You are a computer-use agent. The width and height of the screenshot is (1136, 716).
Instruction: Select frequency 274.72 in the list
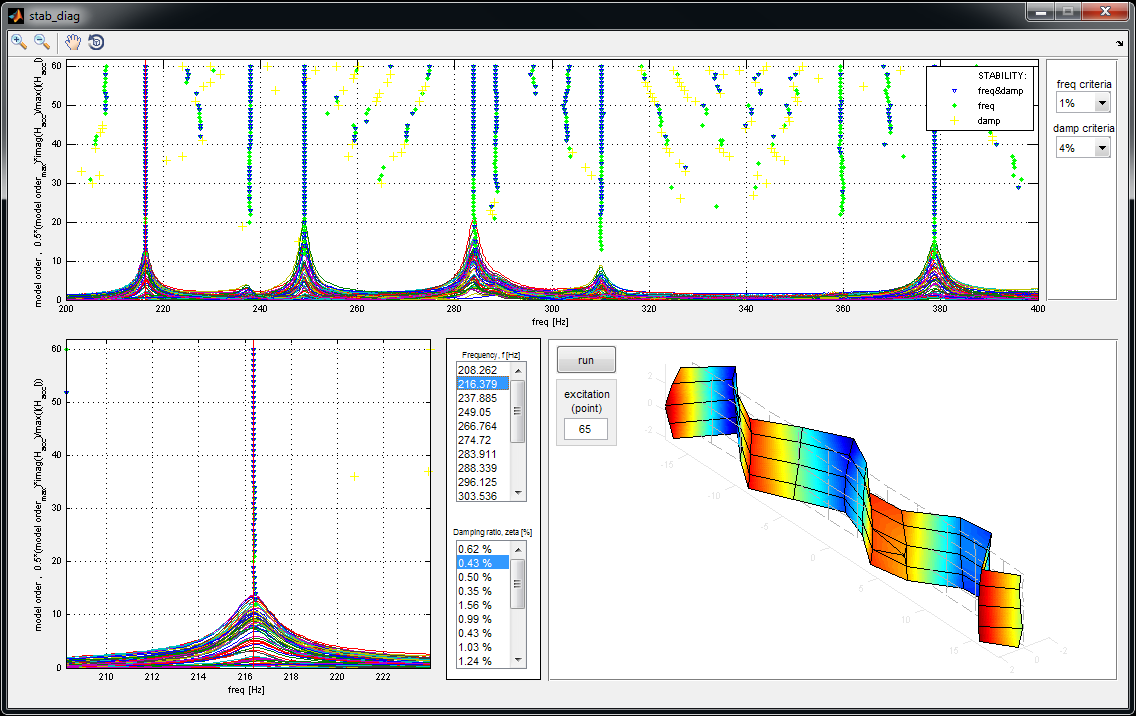[x=483, y=440]
